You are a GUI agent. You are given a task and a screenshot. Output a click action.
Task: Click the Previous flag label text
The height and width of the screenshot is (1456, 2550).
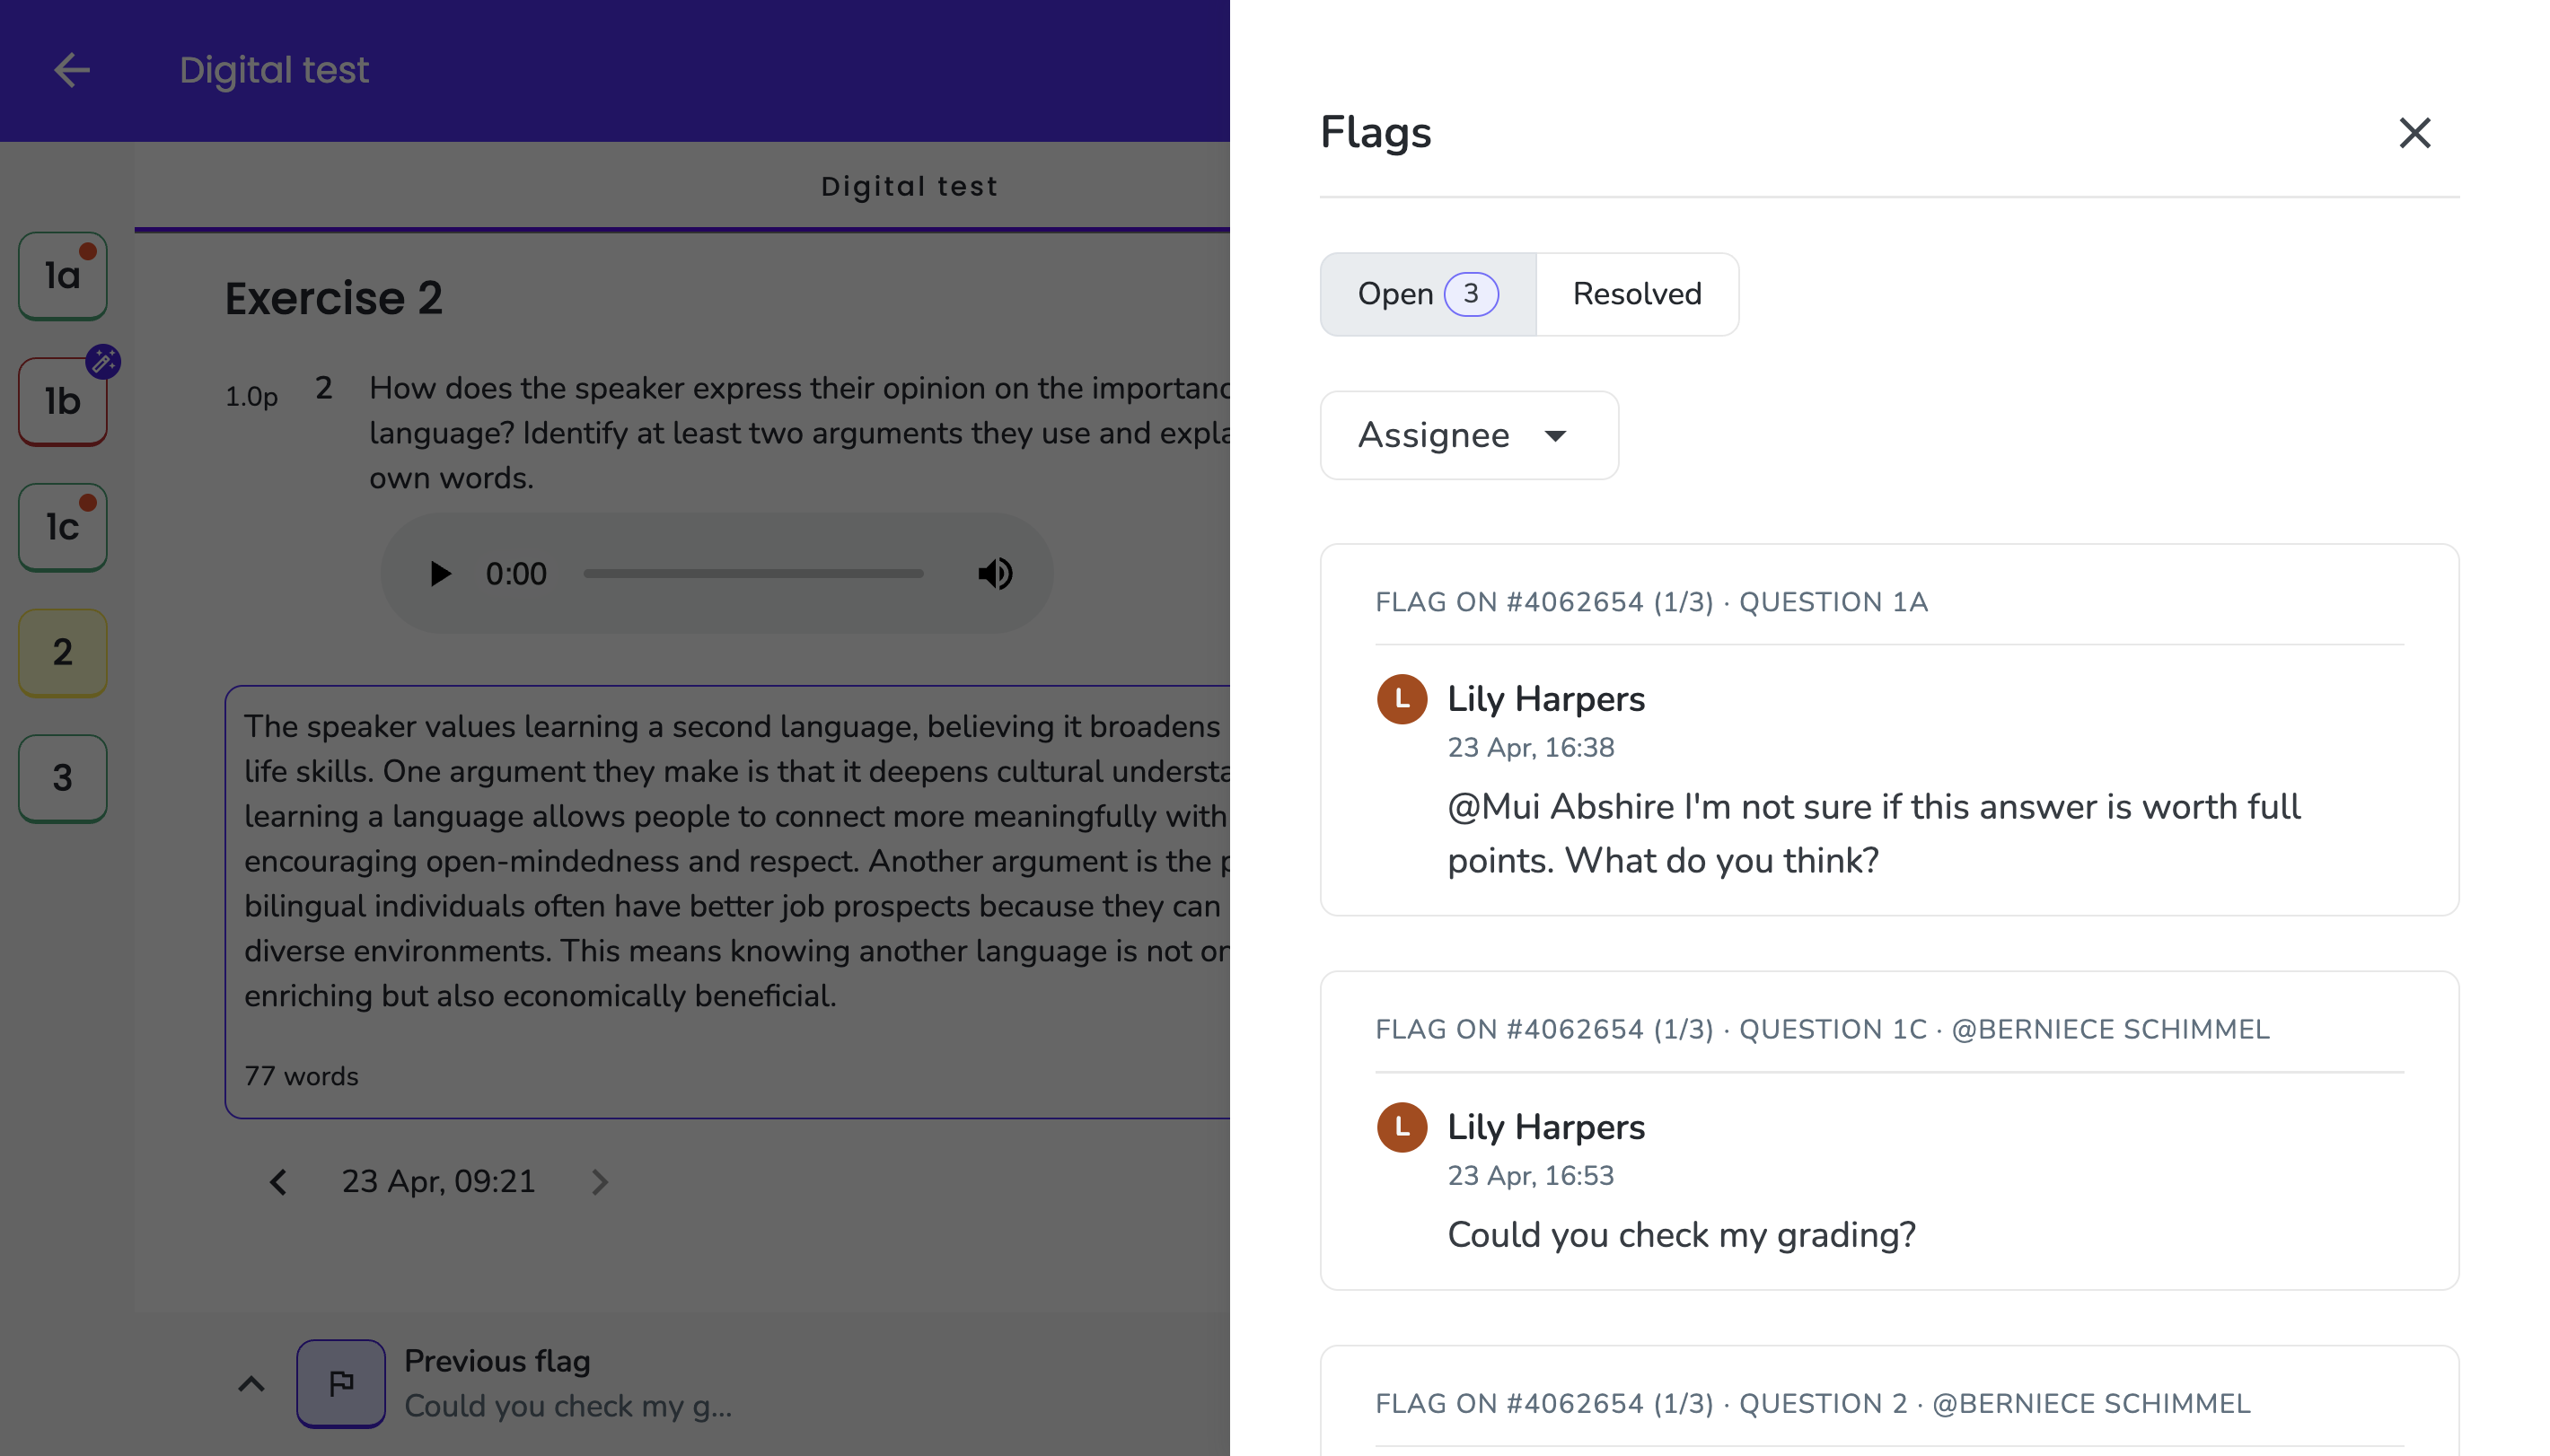(x=497, y=1361)
